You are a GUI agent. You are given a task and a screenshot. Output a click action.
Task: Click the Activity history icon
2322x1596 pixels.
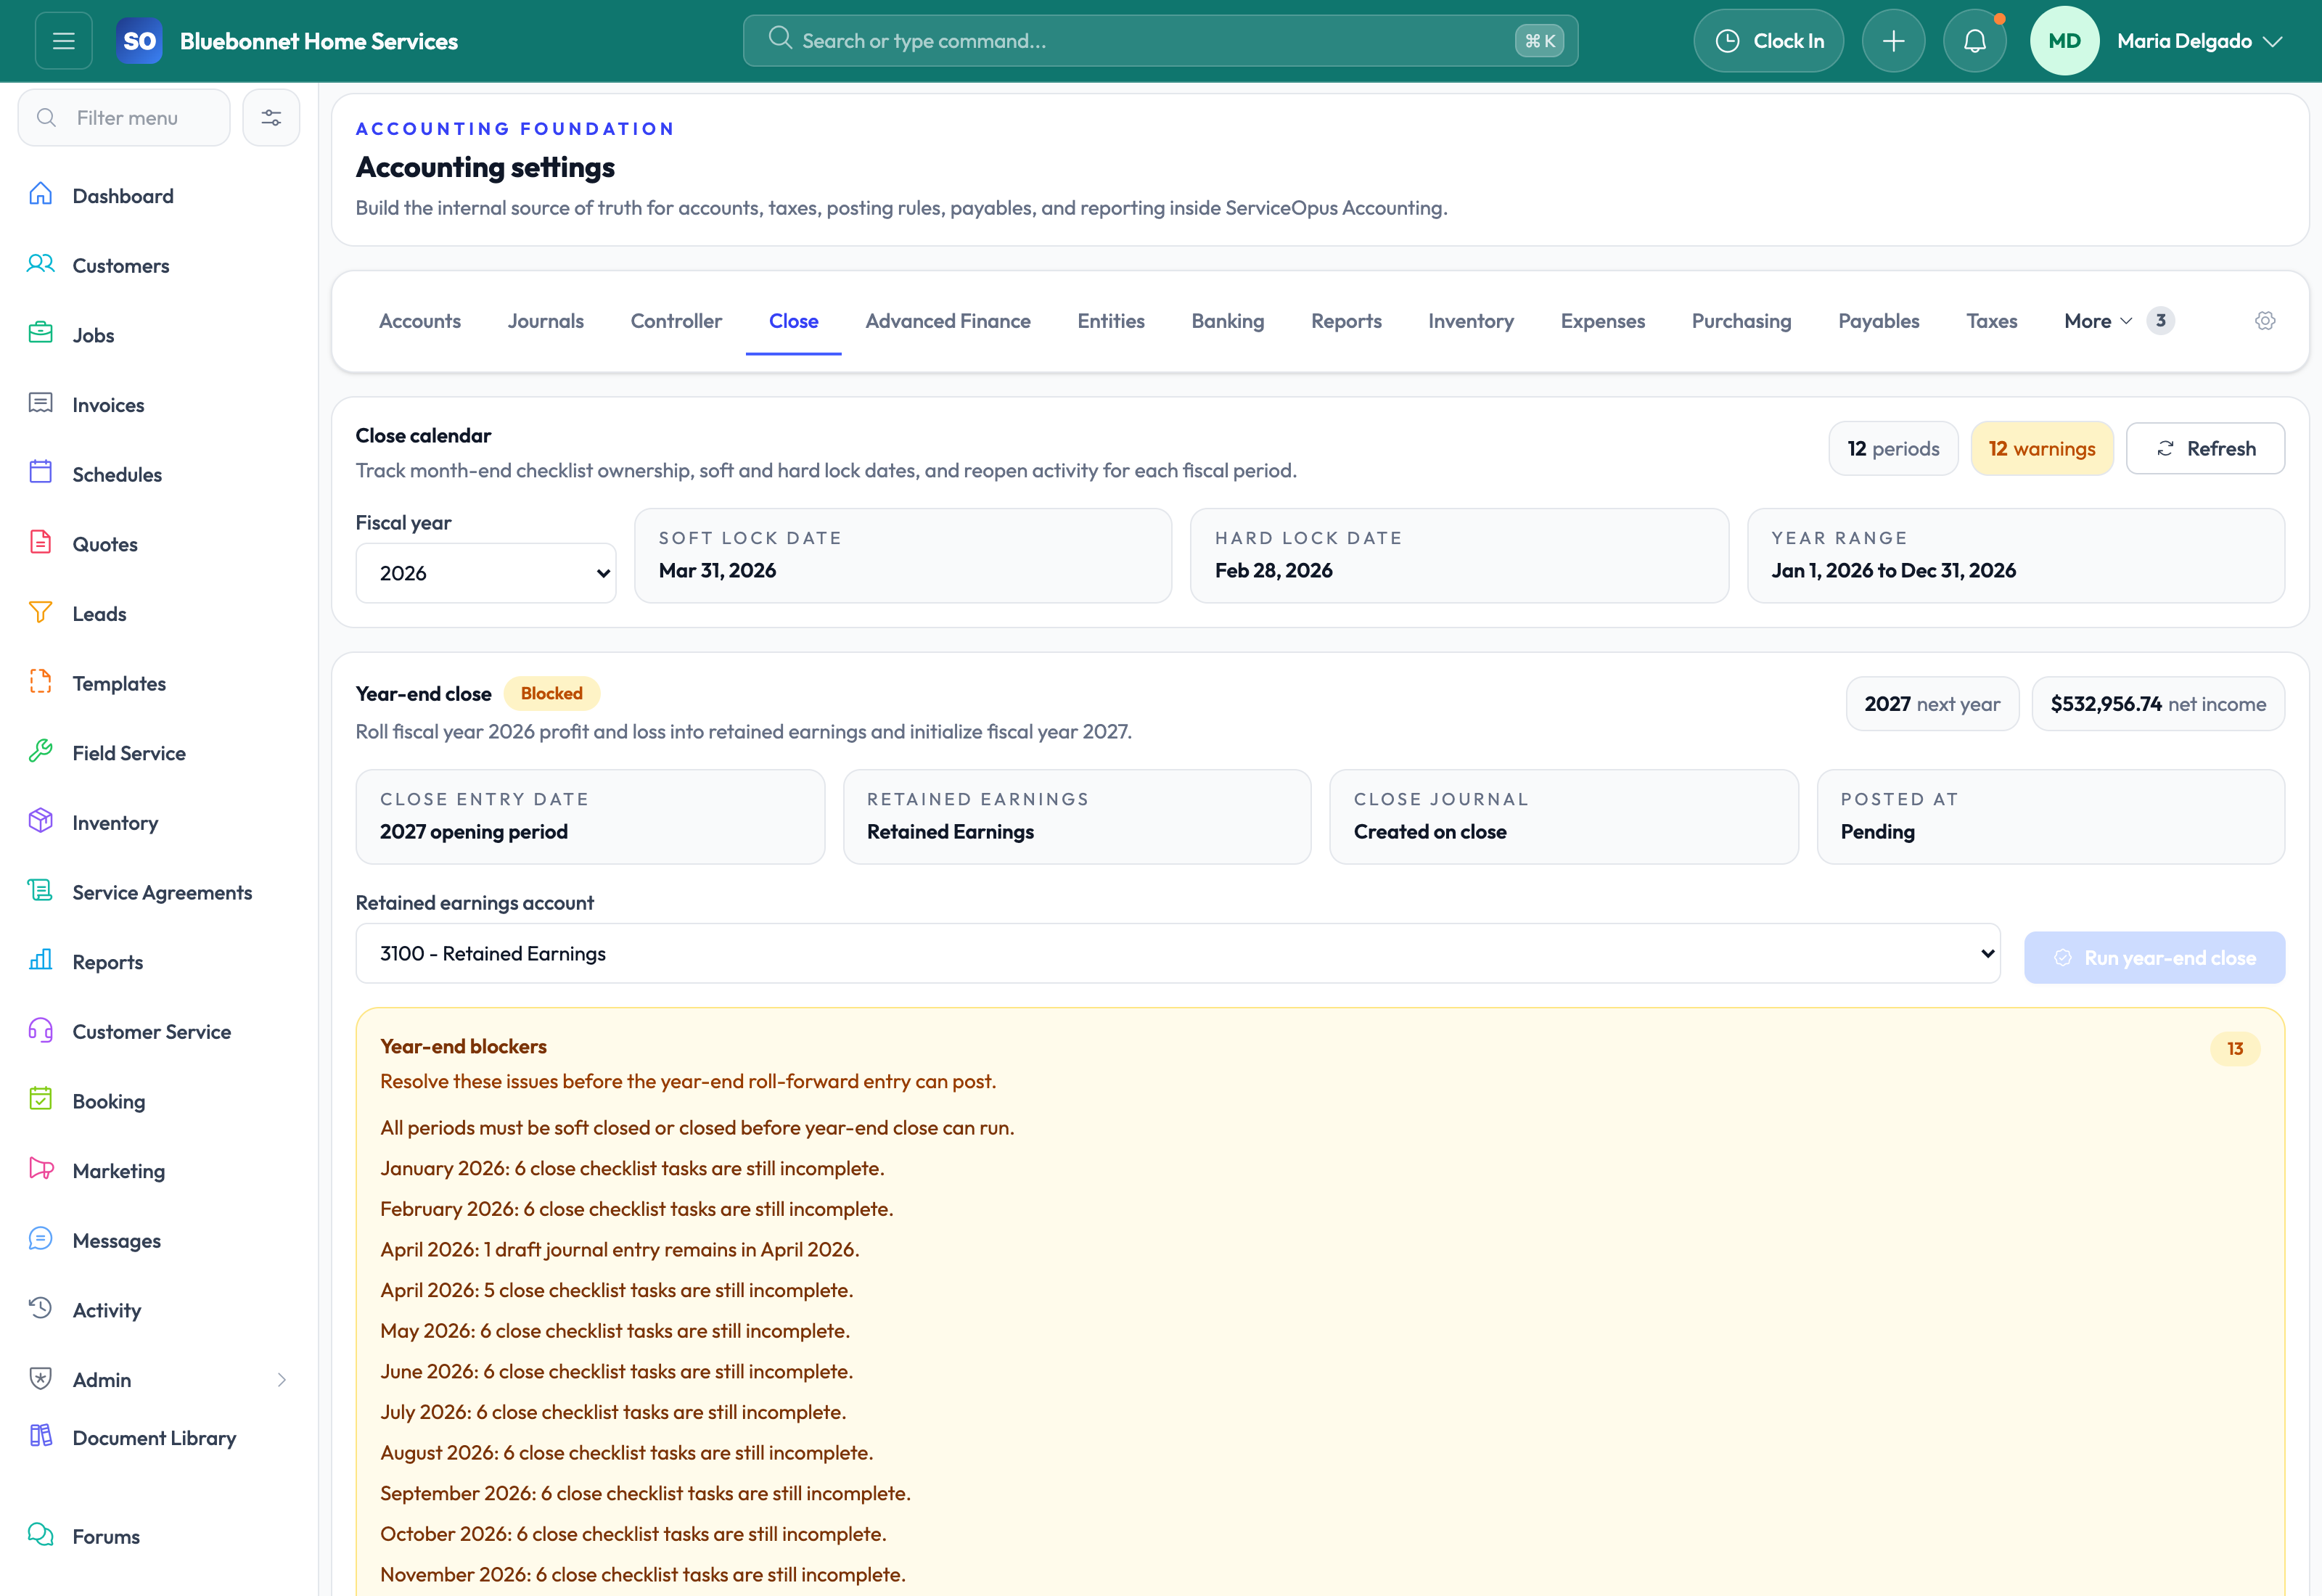click(x=40, y=1308)
